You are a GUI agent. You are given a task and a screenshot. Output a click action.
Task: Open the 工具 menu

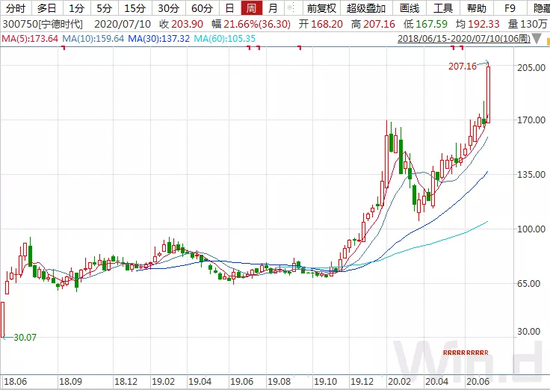443,8
